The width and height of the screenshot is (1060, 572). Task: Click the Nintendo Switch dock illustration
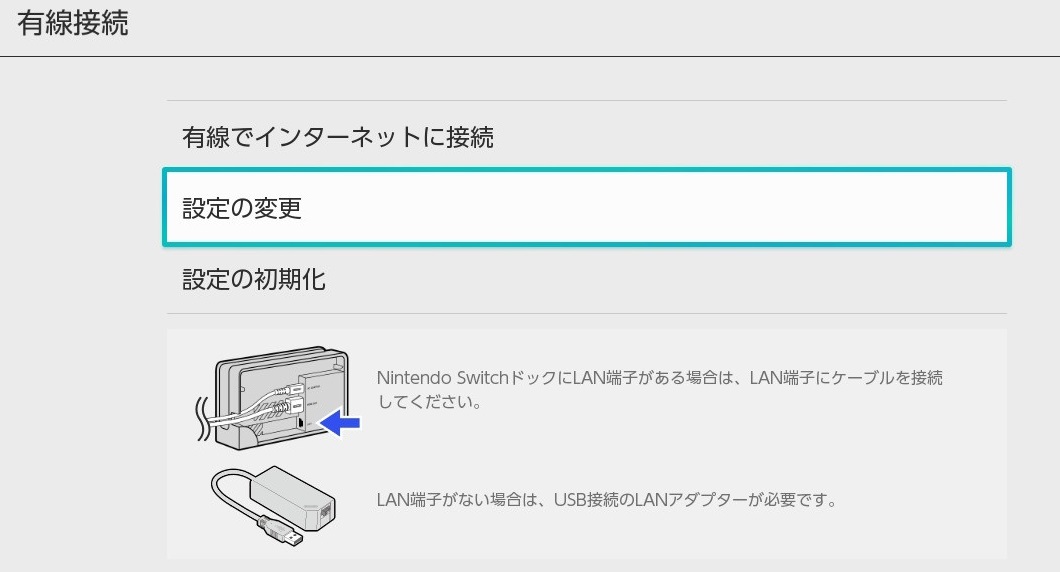[282, 398]
